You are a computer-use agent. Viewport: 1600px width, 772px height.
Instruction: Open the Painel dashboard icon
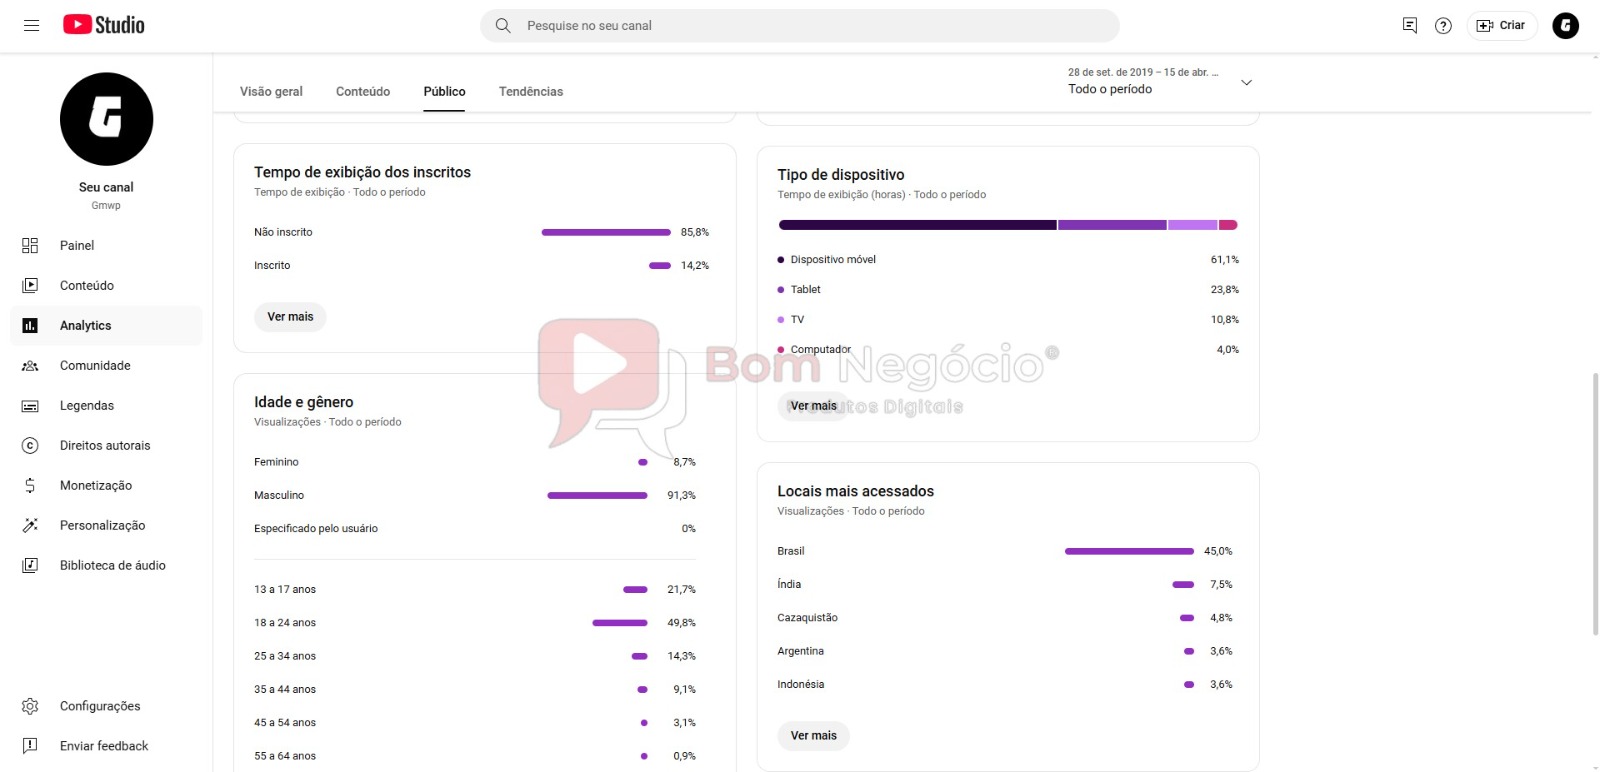point(30,246)
